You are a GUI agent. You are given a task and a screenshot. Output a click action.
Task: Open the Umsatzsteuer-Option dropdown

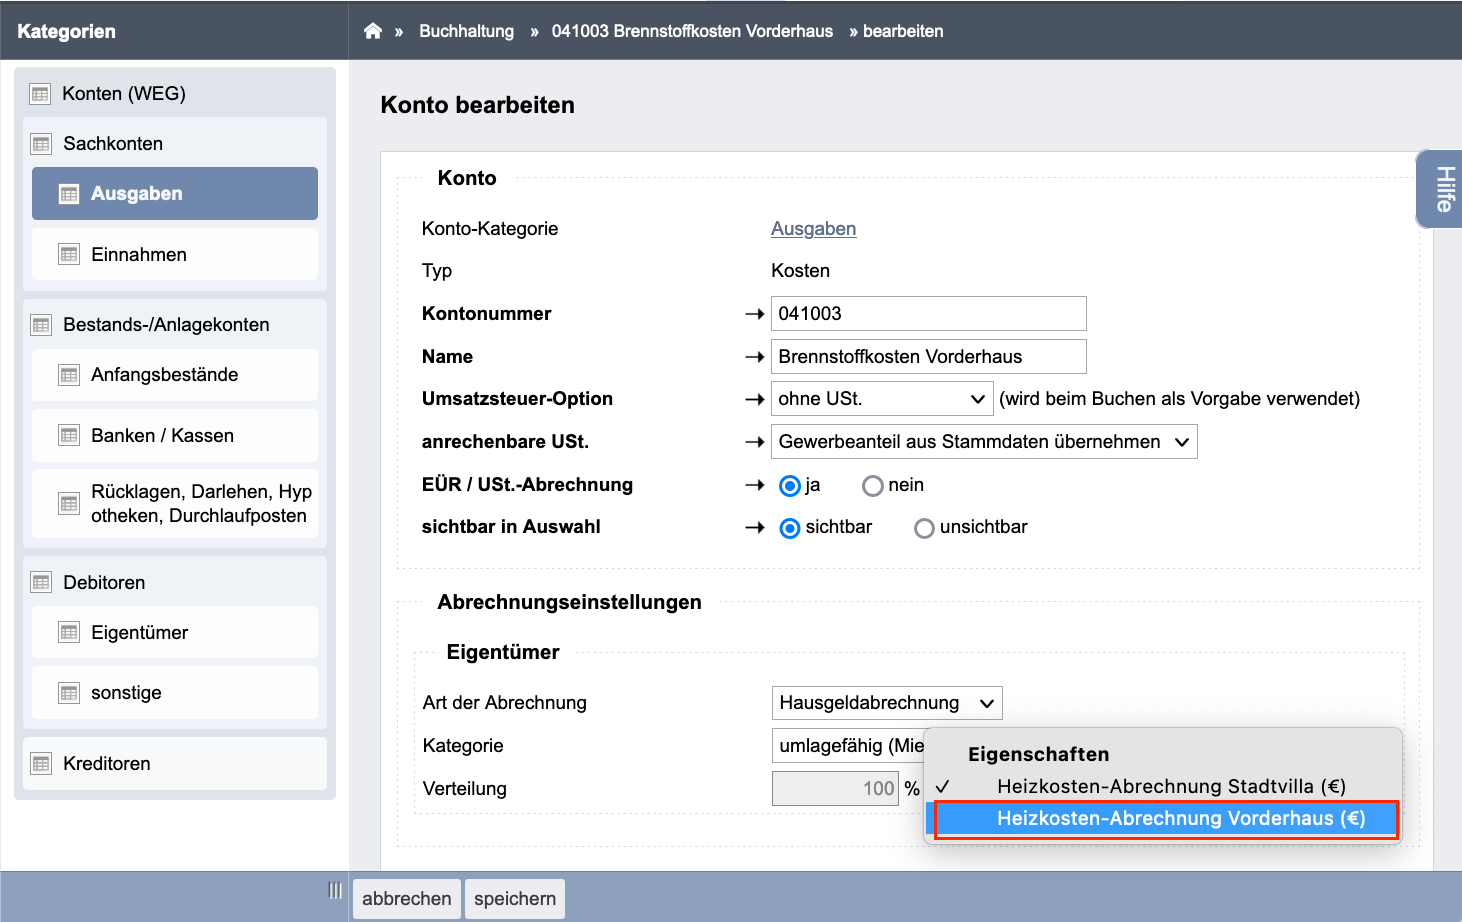[882, 399]
